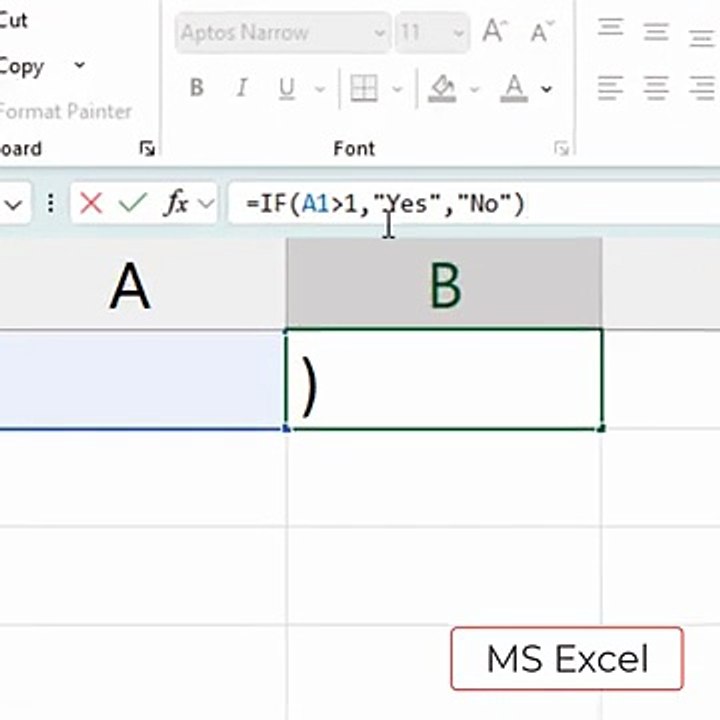Cancel formula entry with red X

(91, 203)
